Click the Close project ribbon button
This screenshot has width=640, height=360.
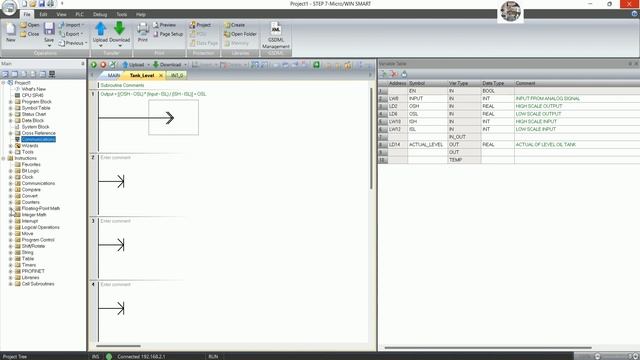click(x=30, y=34)
